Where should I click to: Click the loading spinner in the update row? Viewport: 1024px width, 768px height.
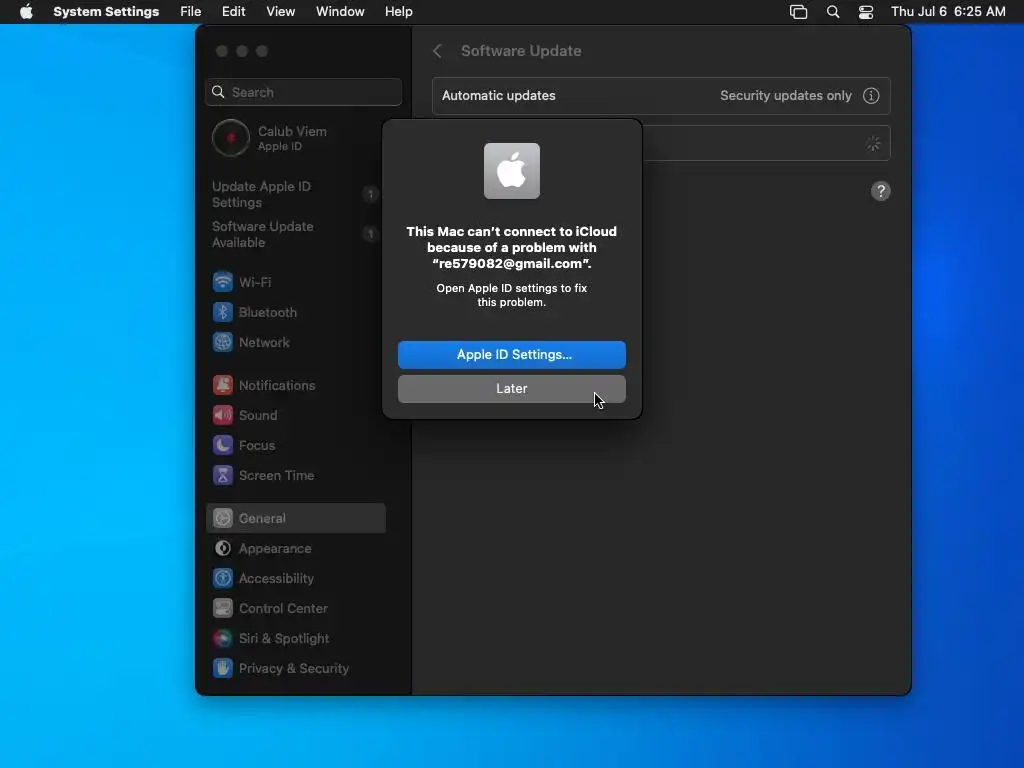coord(873,143)
